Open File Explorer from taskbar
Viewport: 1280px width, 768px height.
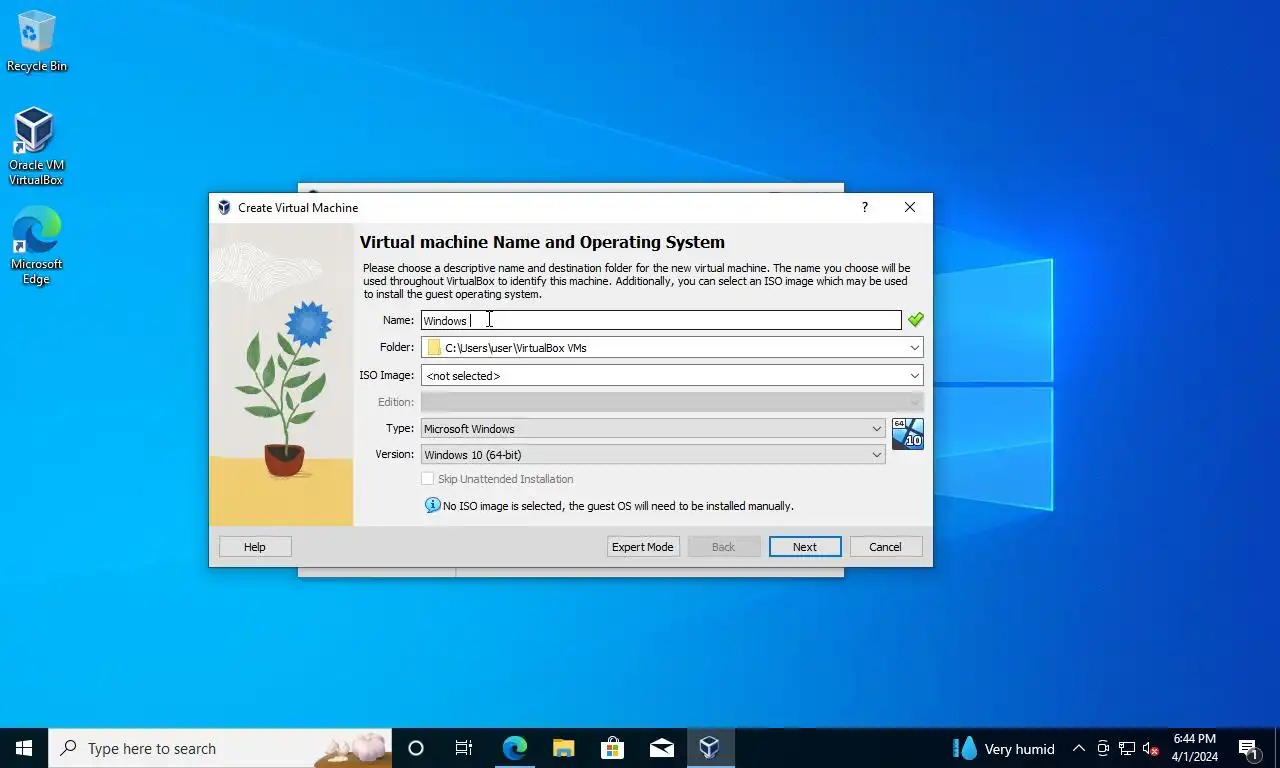563,748
